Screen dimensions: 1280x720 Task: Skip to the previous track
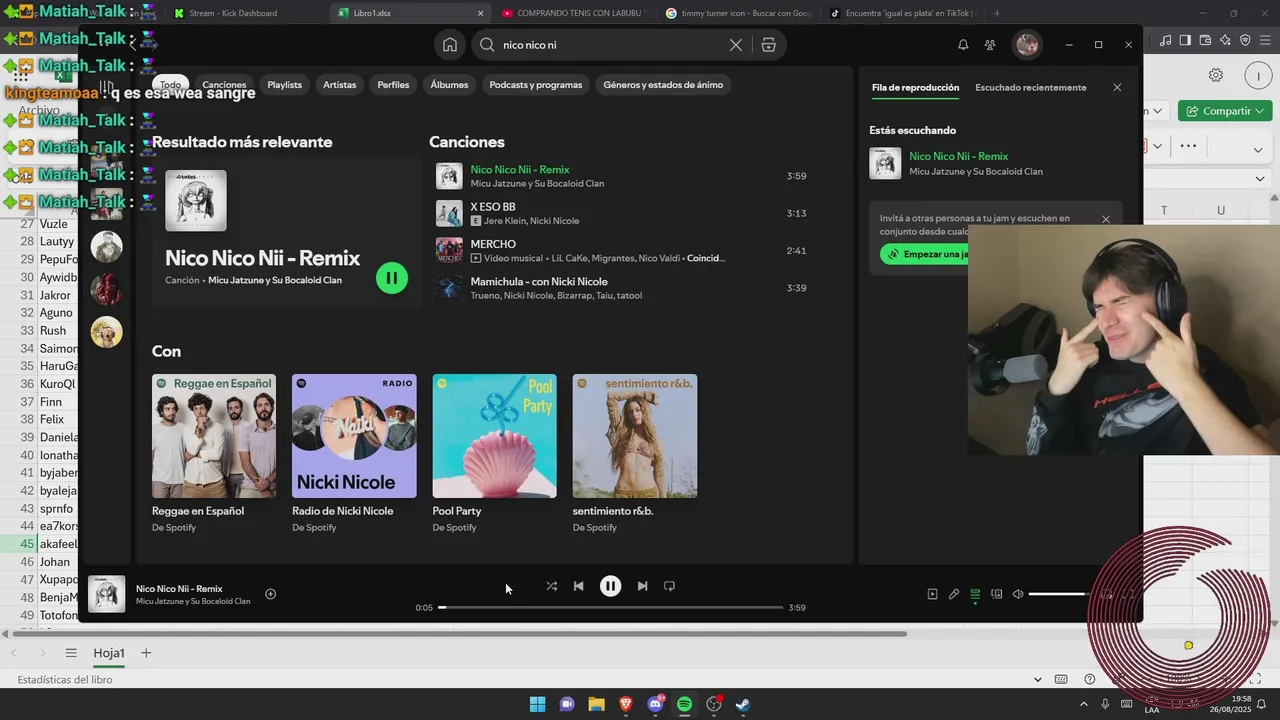578,586
